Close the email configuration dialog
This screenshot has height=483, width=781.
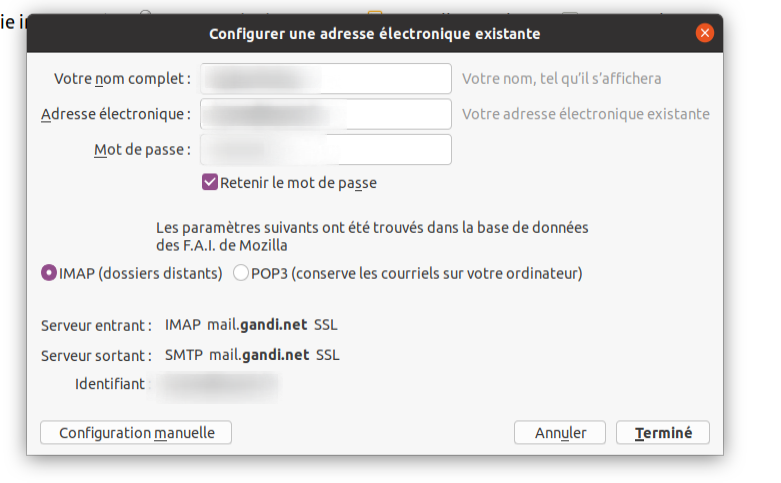705,33
